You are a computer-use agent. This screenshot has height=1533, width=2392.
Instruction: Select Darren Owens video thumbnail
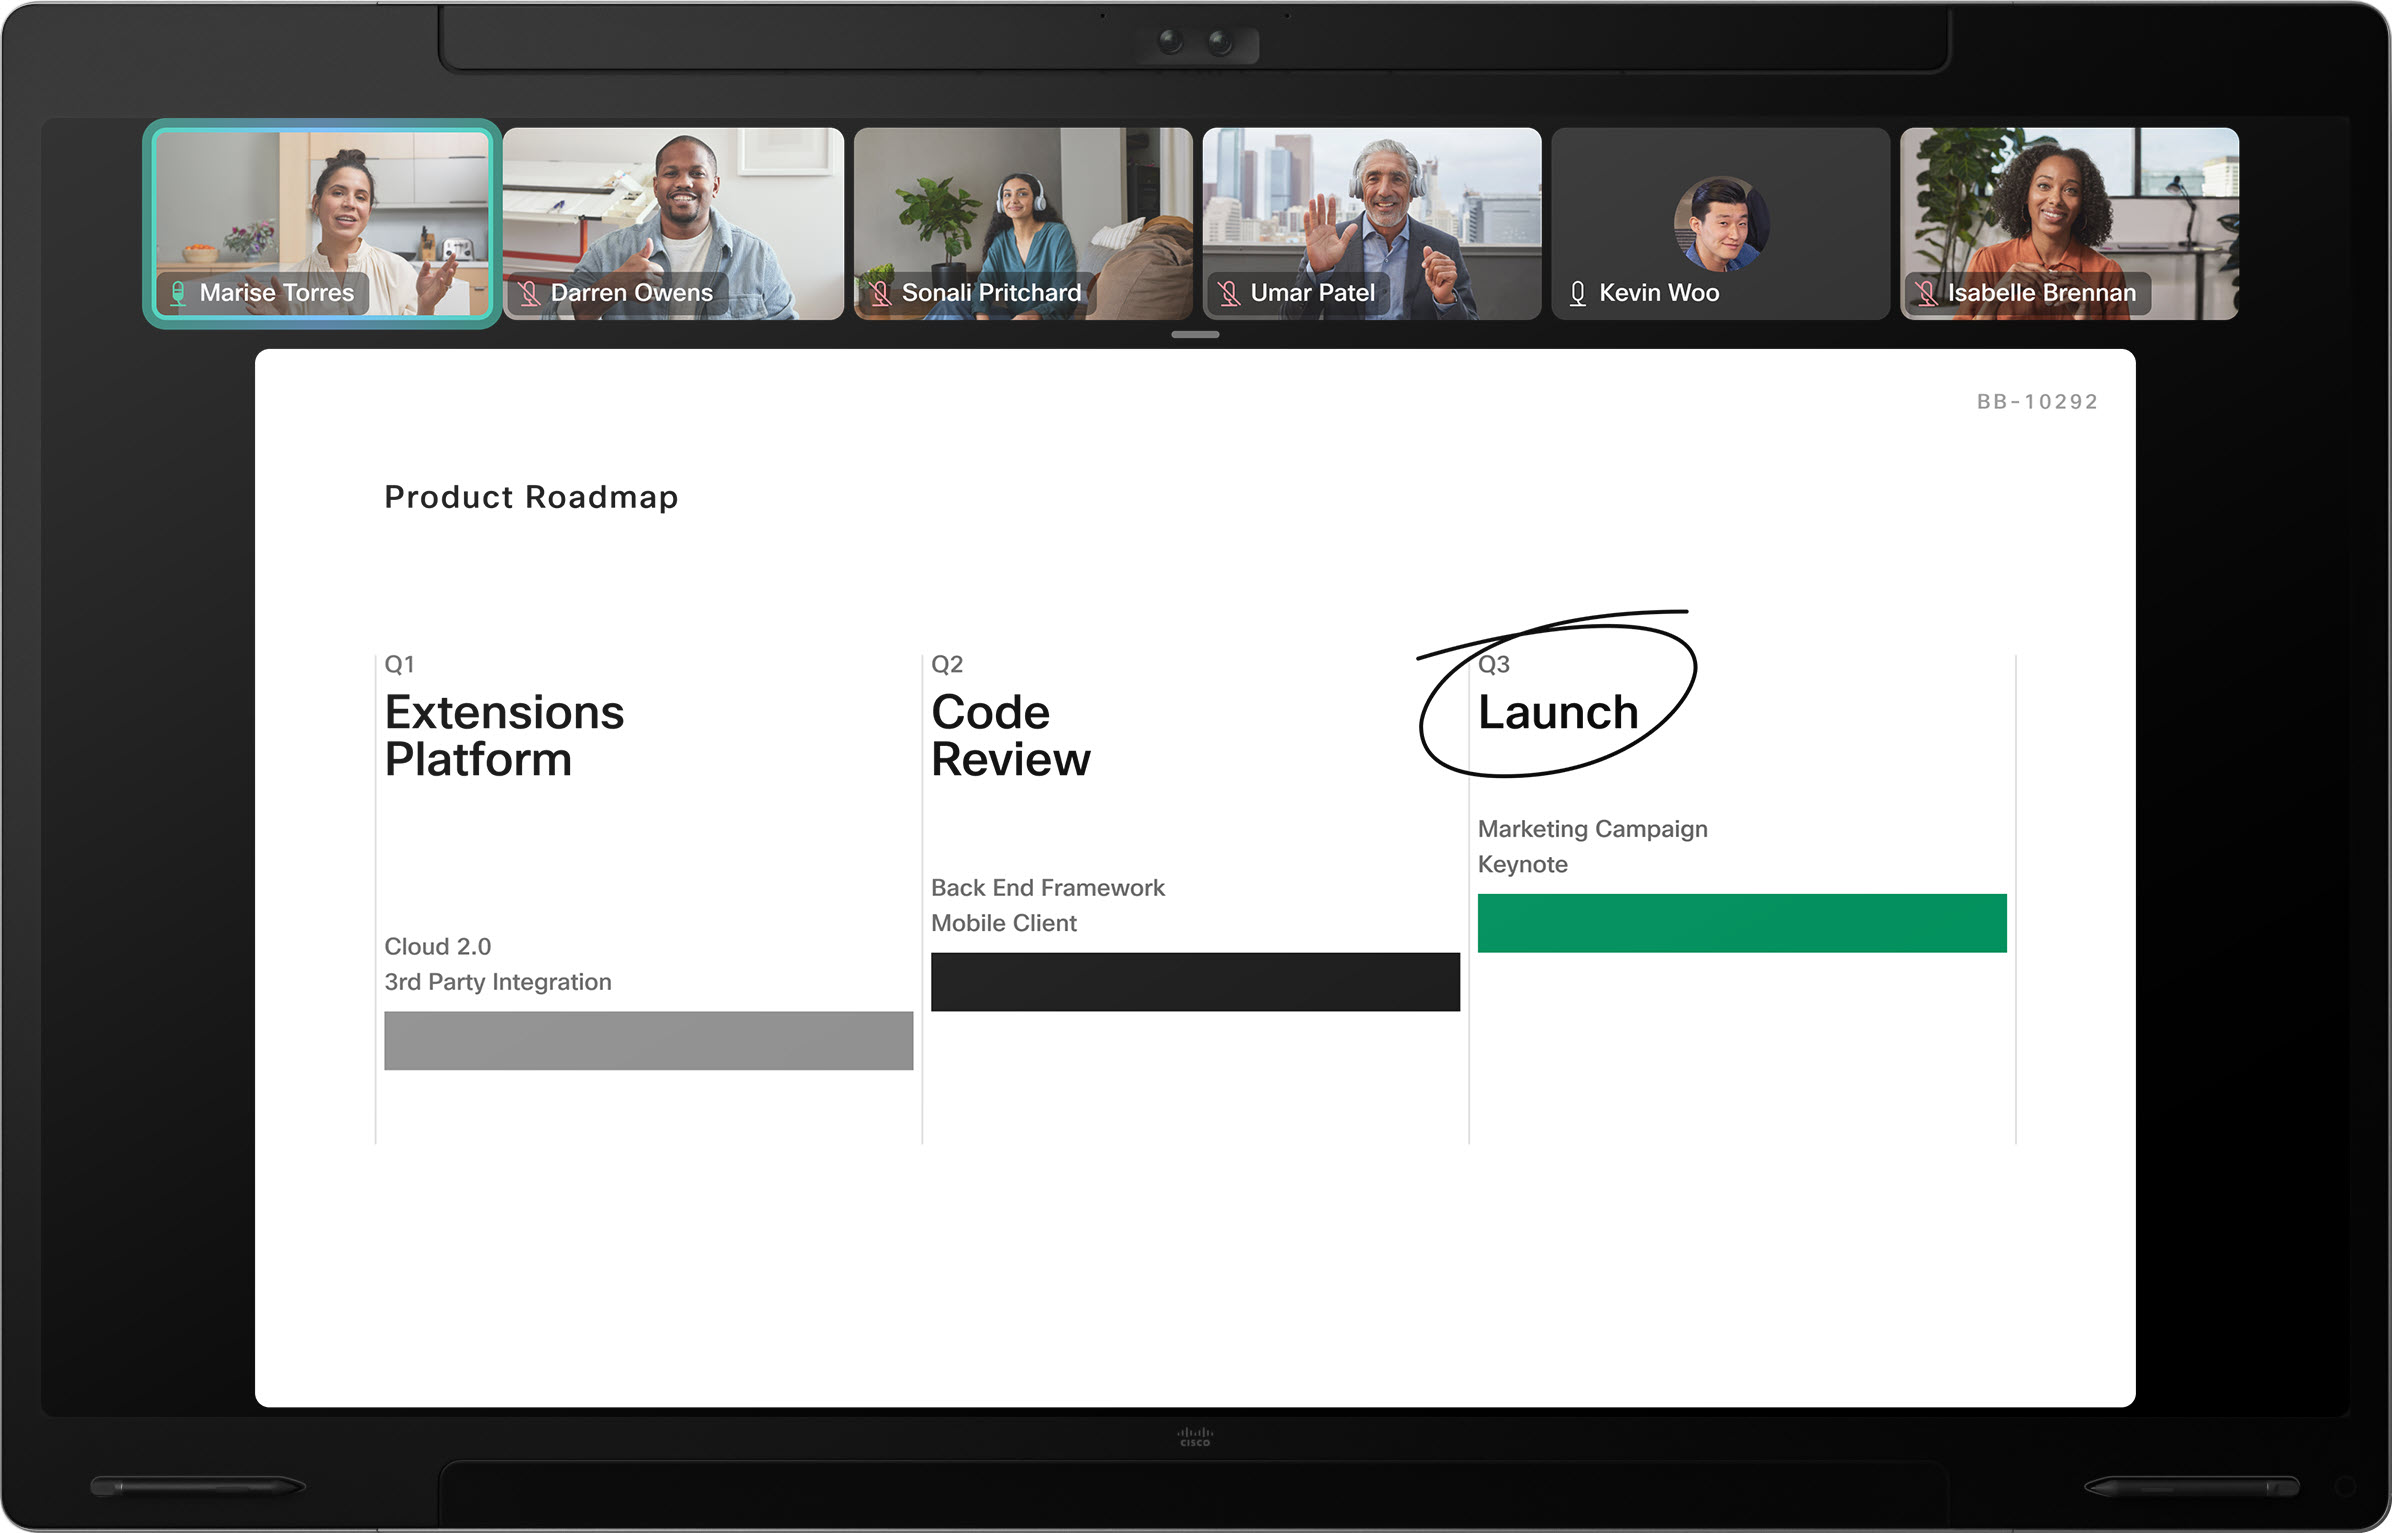(x=673, y=224)
